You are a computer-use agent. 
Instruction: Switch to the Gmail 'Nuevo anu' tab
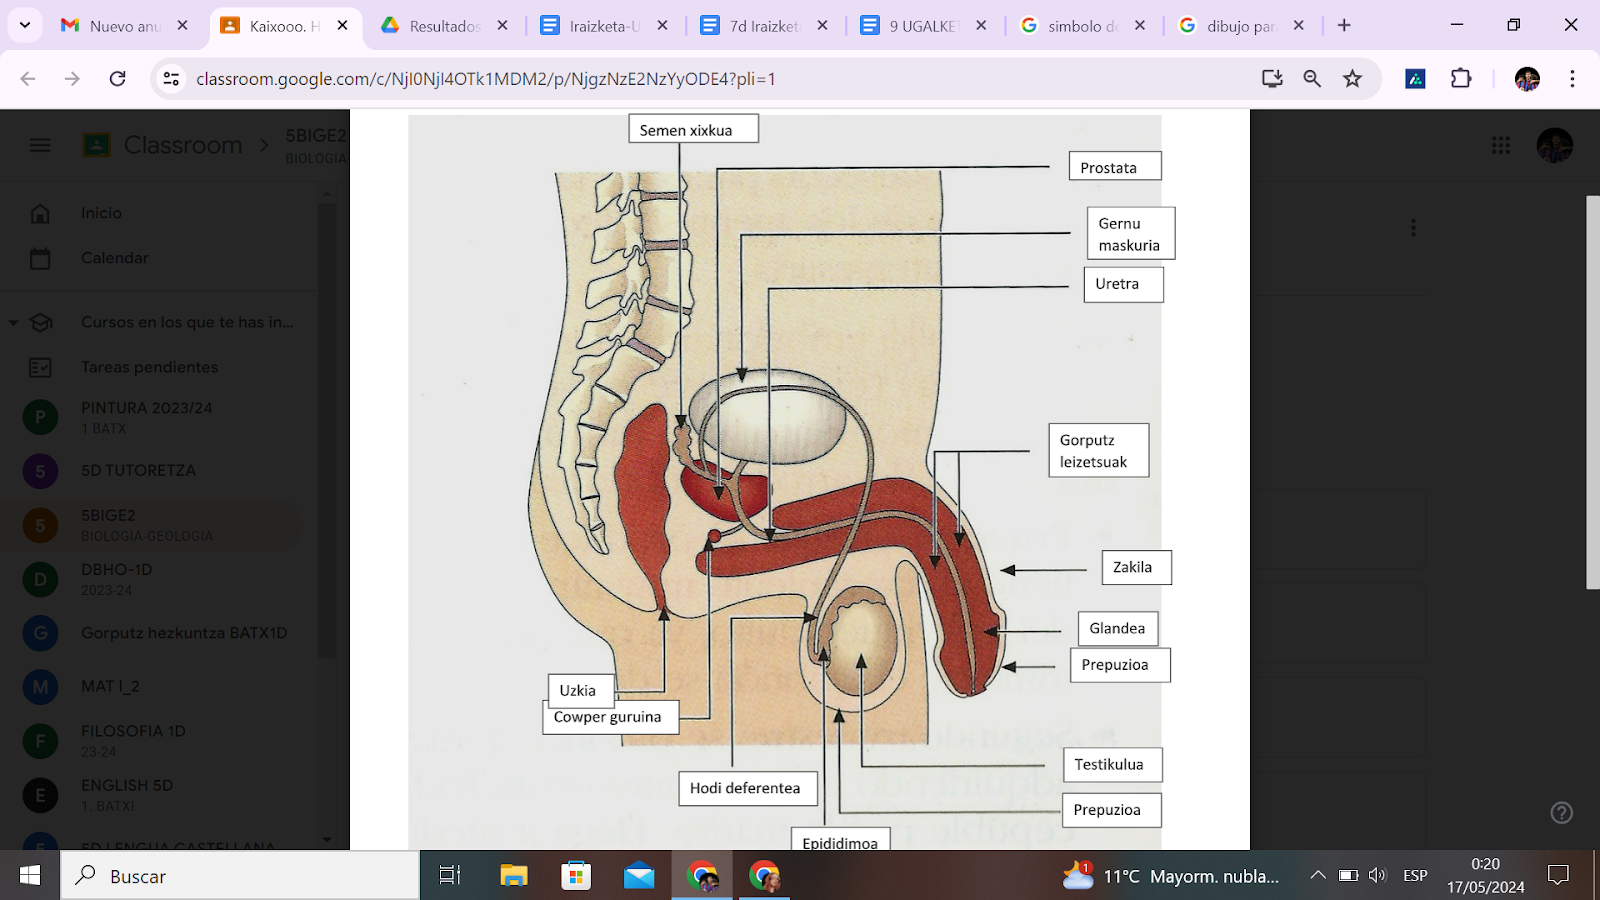pos(125,26)
